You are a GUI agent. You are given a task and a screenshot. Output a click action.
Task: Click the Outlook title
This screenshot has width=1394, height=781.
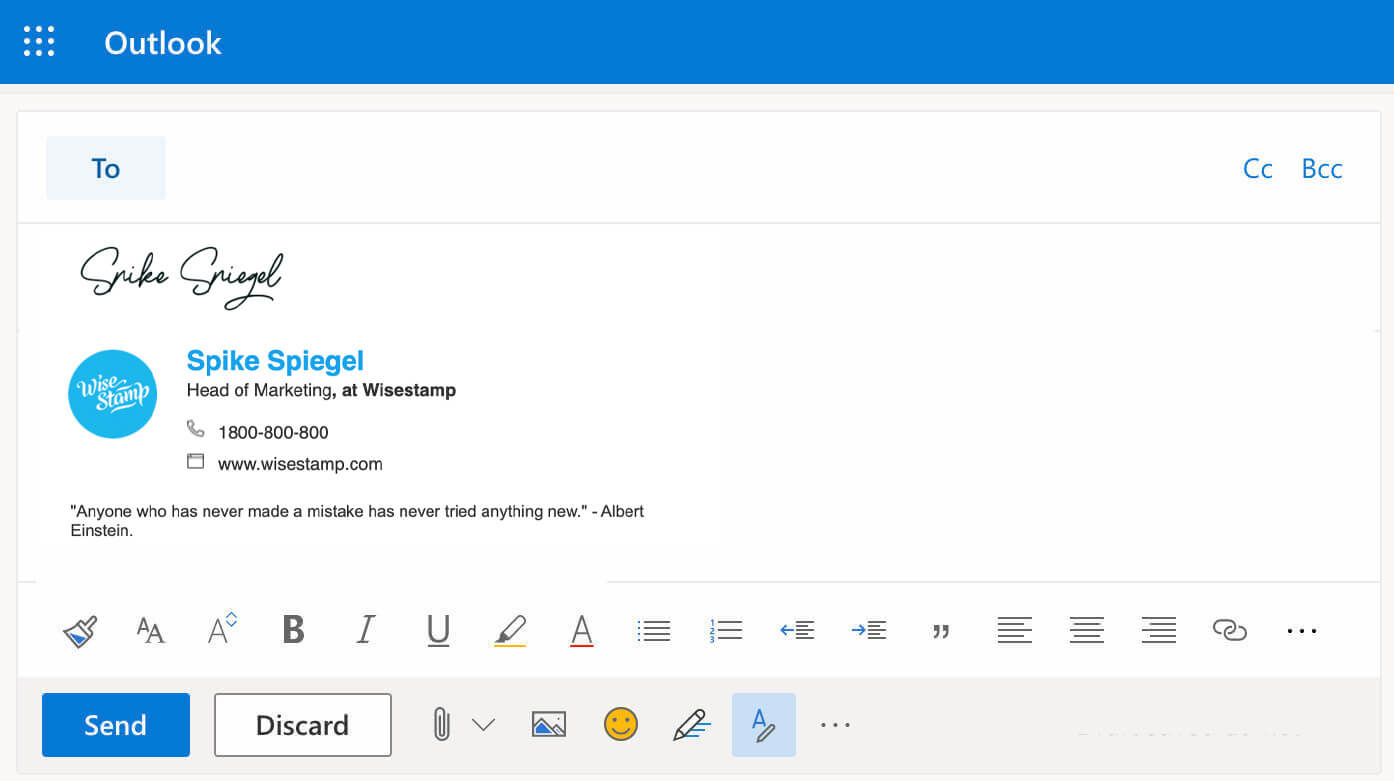pos(163,43)
